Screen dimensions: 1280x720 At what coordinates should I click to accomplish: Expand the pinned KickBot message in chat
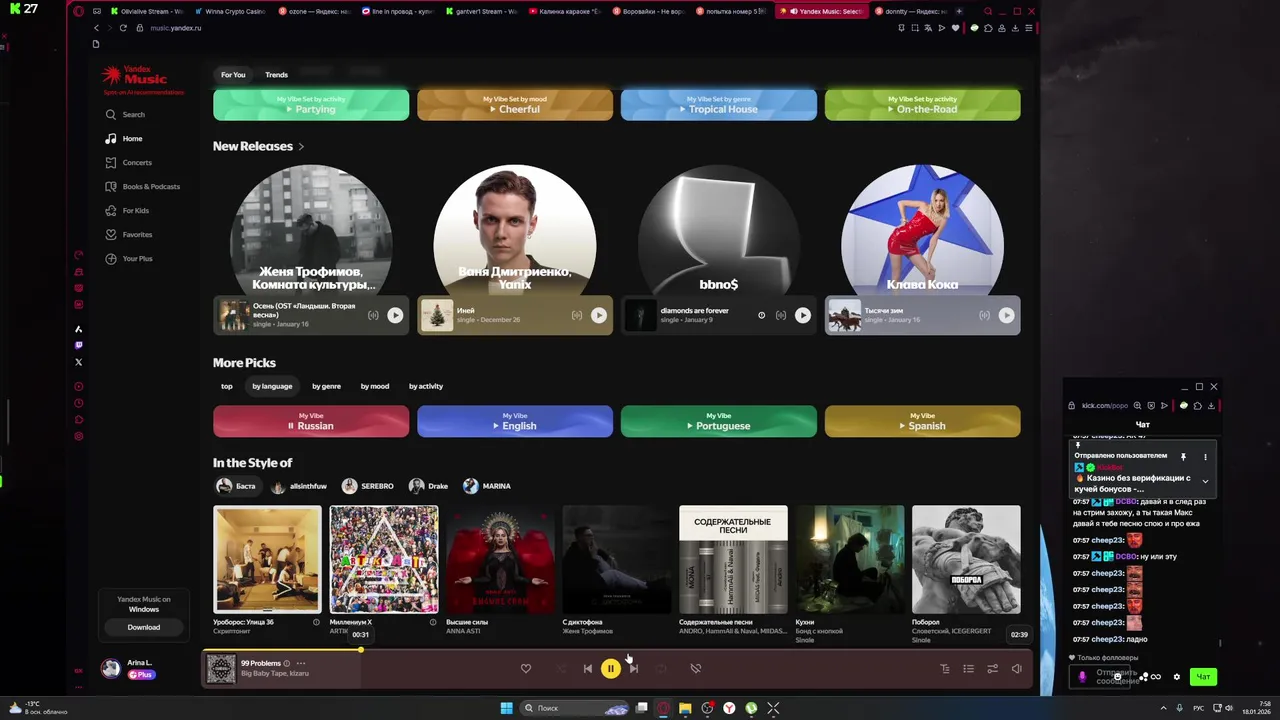click(1205, 481)
